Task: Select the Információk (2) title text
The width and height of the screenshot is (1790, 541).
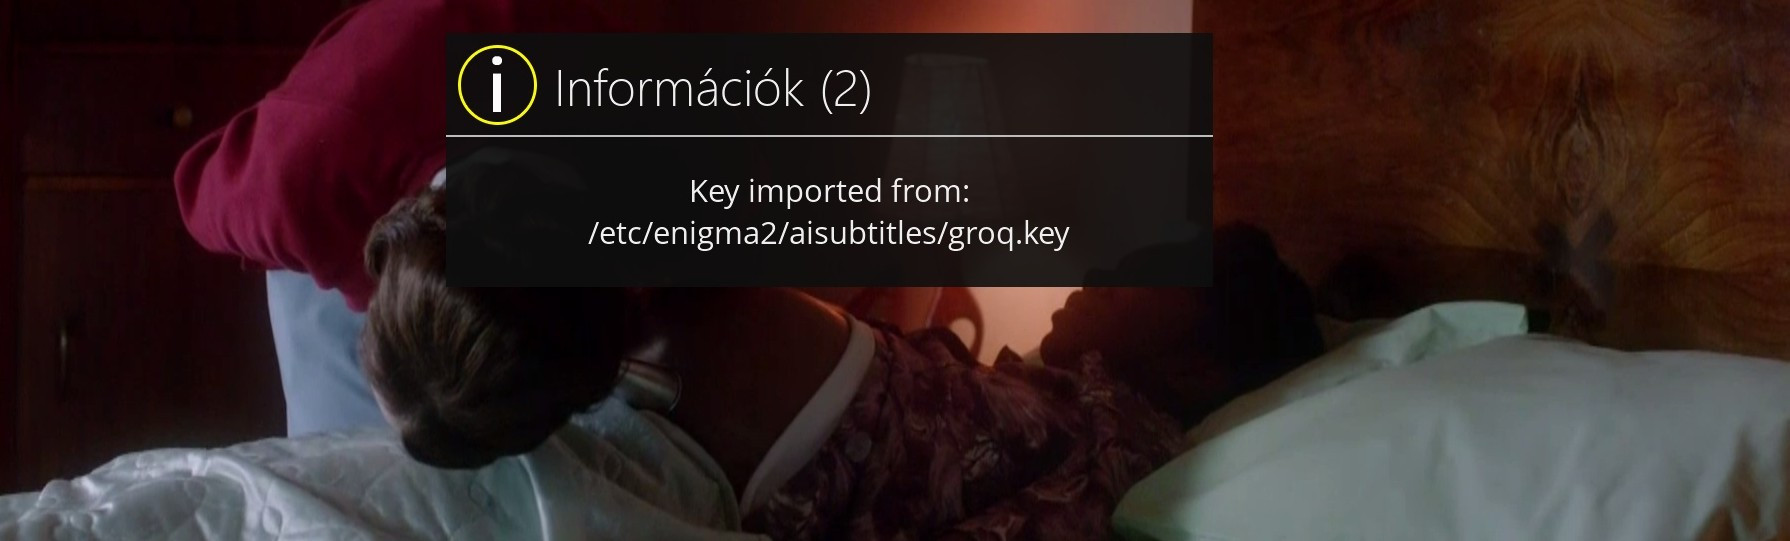Action: pyautogui.click(x=713, y=88)
